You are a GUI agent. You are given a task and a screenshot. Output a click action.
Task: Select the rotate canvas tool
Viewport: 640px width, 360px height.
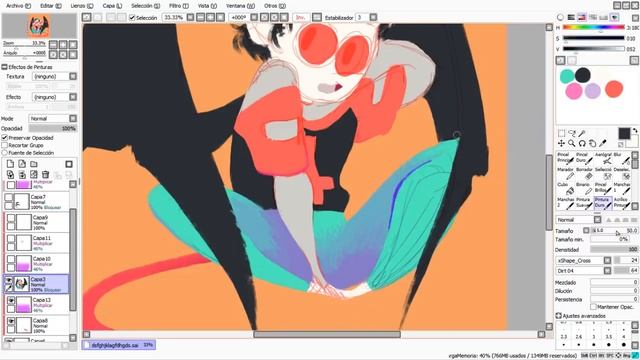click(x=582, y=143)
